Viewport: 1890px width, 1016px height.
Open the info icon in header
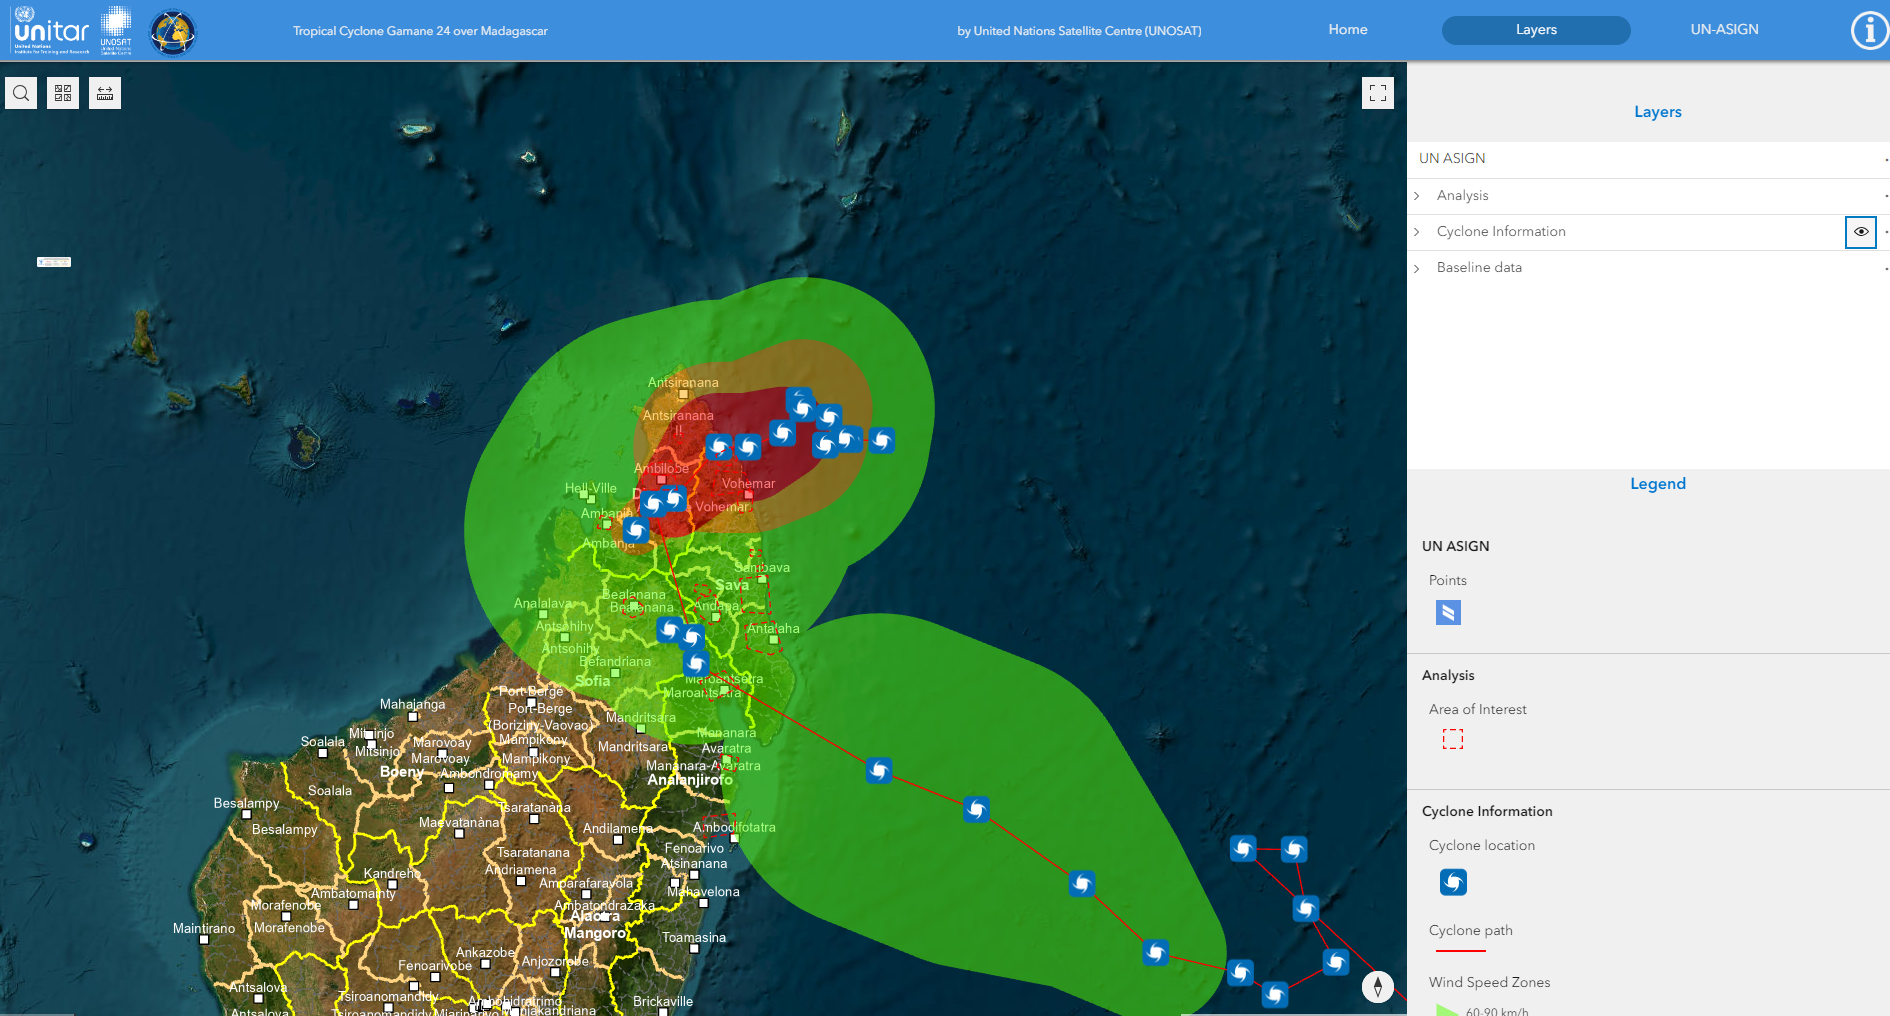pyautogui.click(x=1868, y=30)
